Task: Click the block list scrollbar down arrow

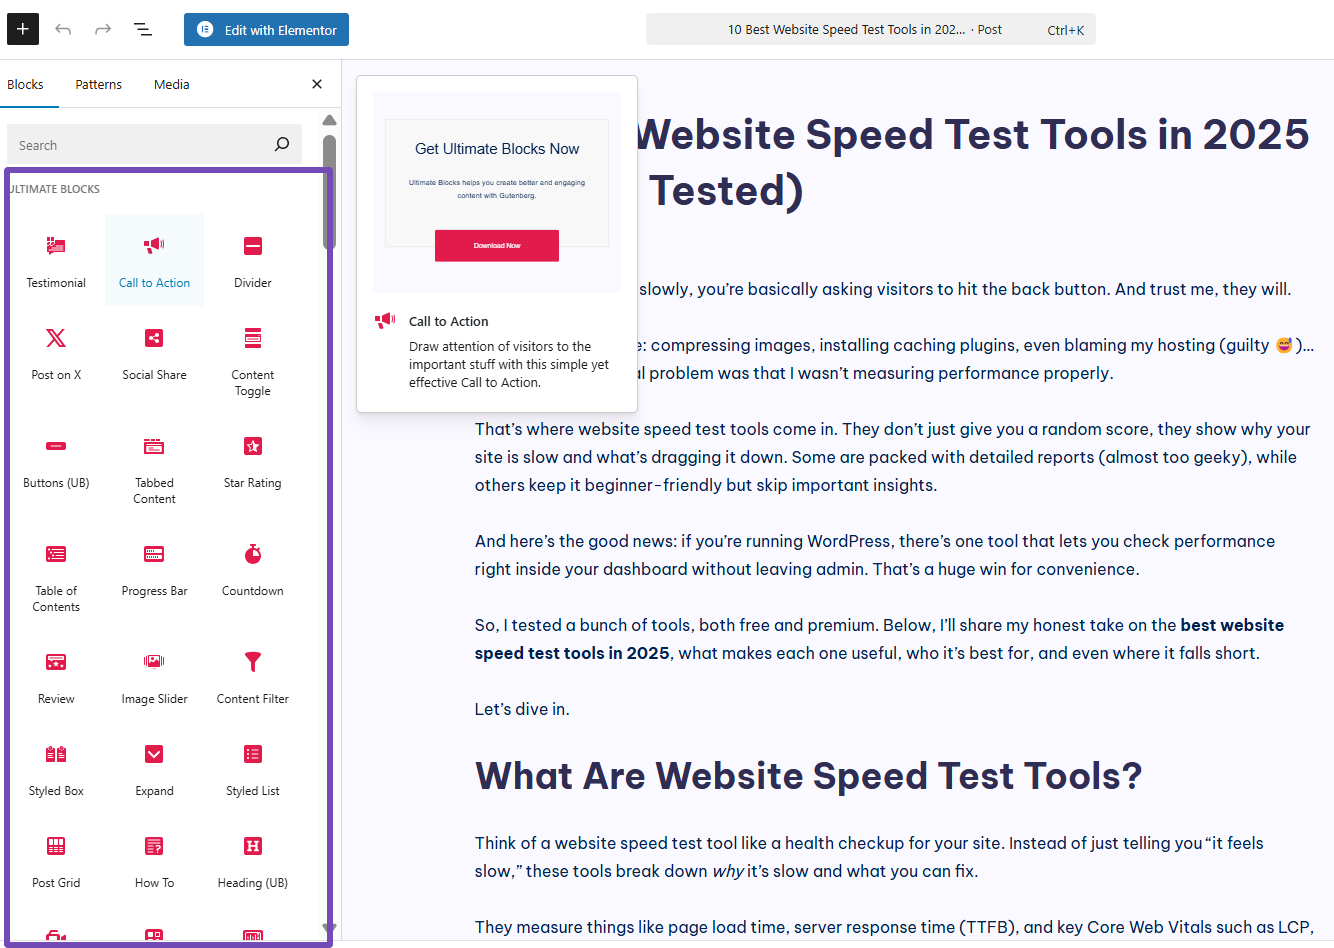Action: (329, 928)
